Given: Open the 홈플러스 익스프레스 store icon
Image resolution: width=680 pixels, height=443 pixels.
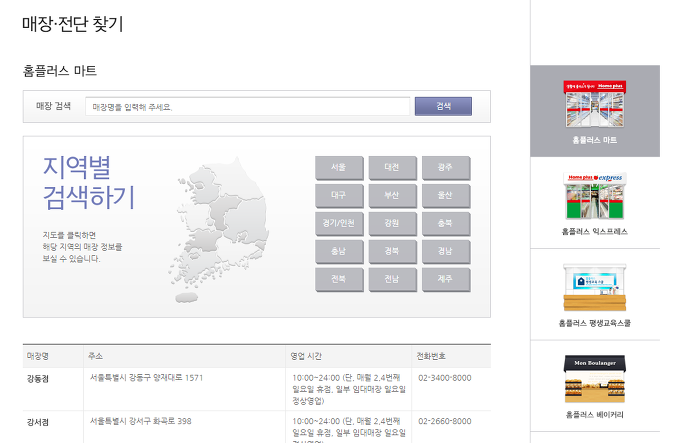Looking at the screenshot, I should coord(595,196).
